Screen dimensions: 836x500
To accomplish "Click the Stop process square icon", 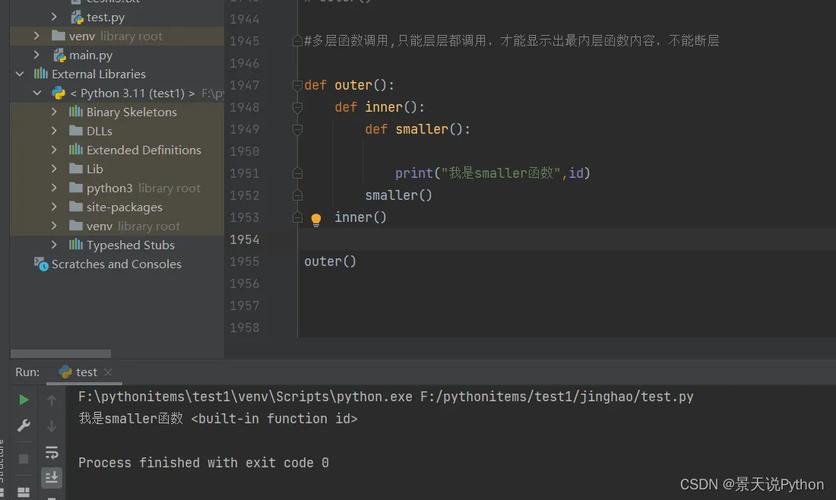I will tap(23, 458).
